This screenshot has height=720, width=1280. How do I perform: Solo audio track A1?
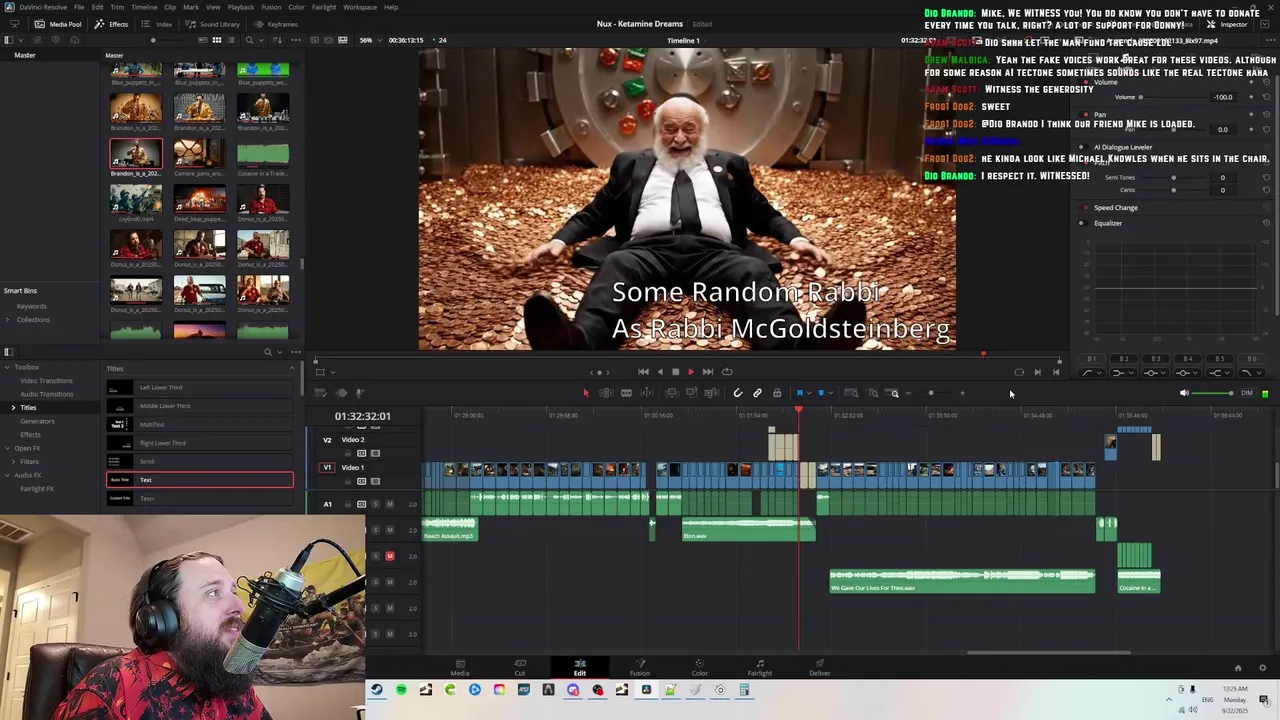click(x=376, y=504)
